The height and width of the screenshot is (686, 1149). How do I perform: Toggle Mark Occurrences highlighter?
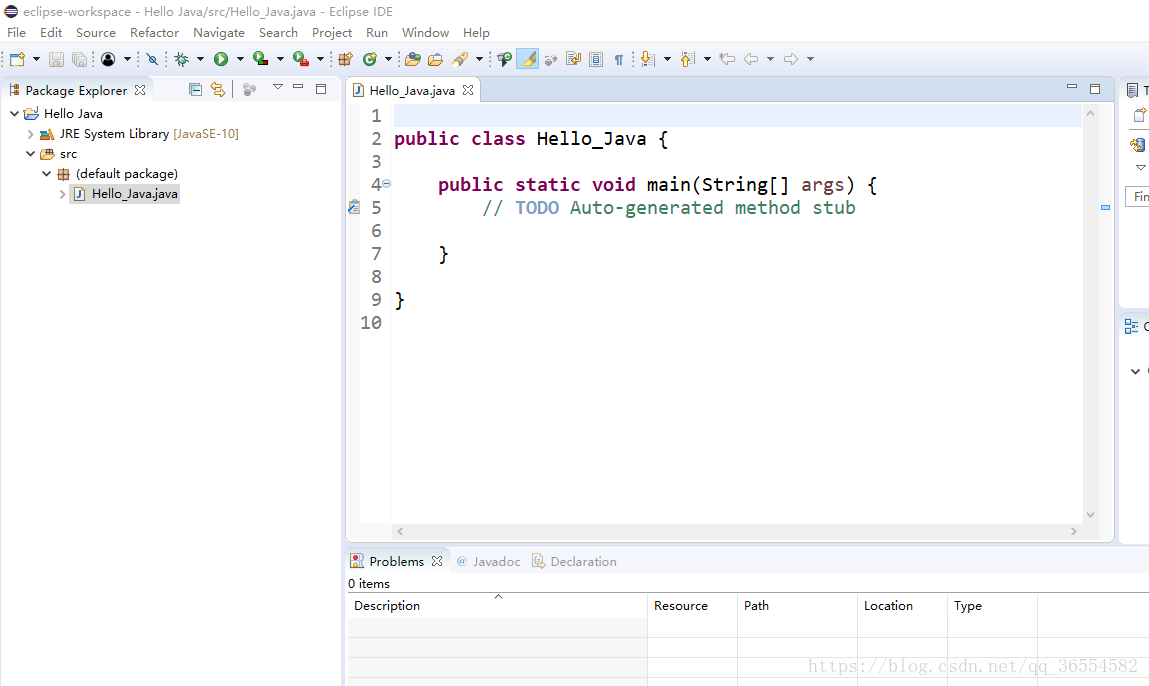click(x=528, y=59)
